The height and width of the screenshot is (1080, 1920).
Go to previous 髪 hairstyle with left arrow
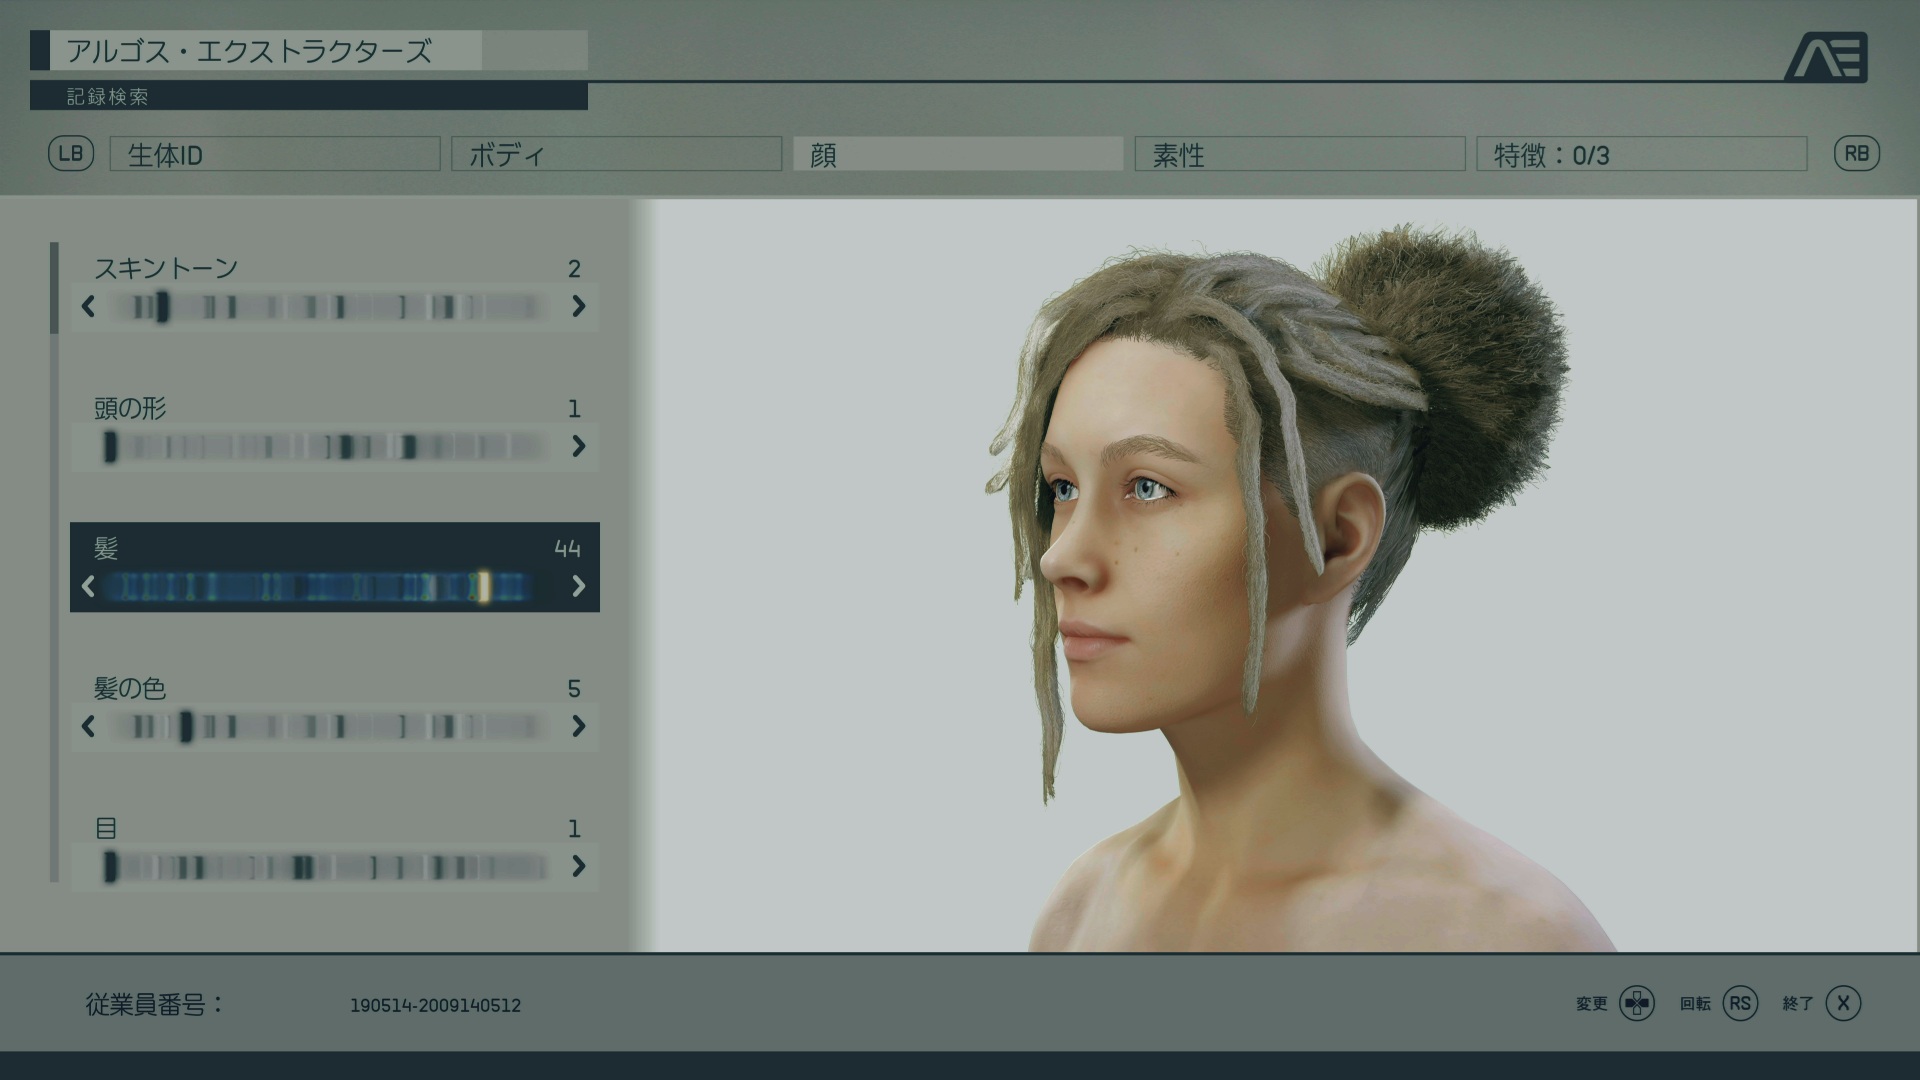[88, 586]
